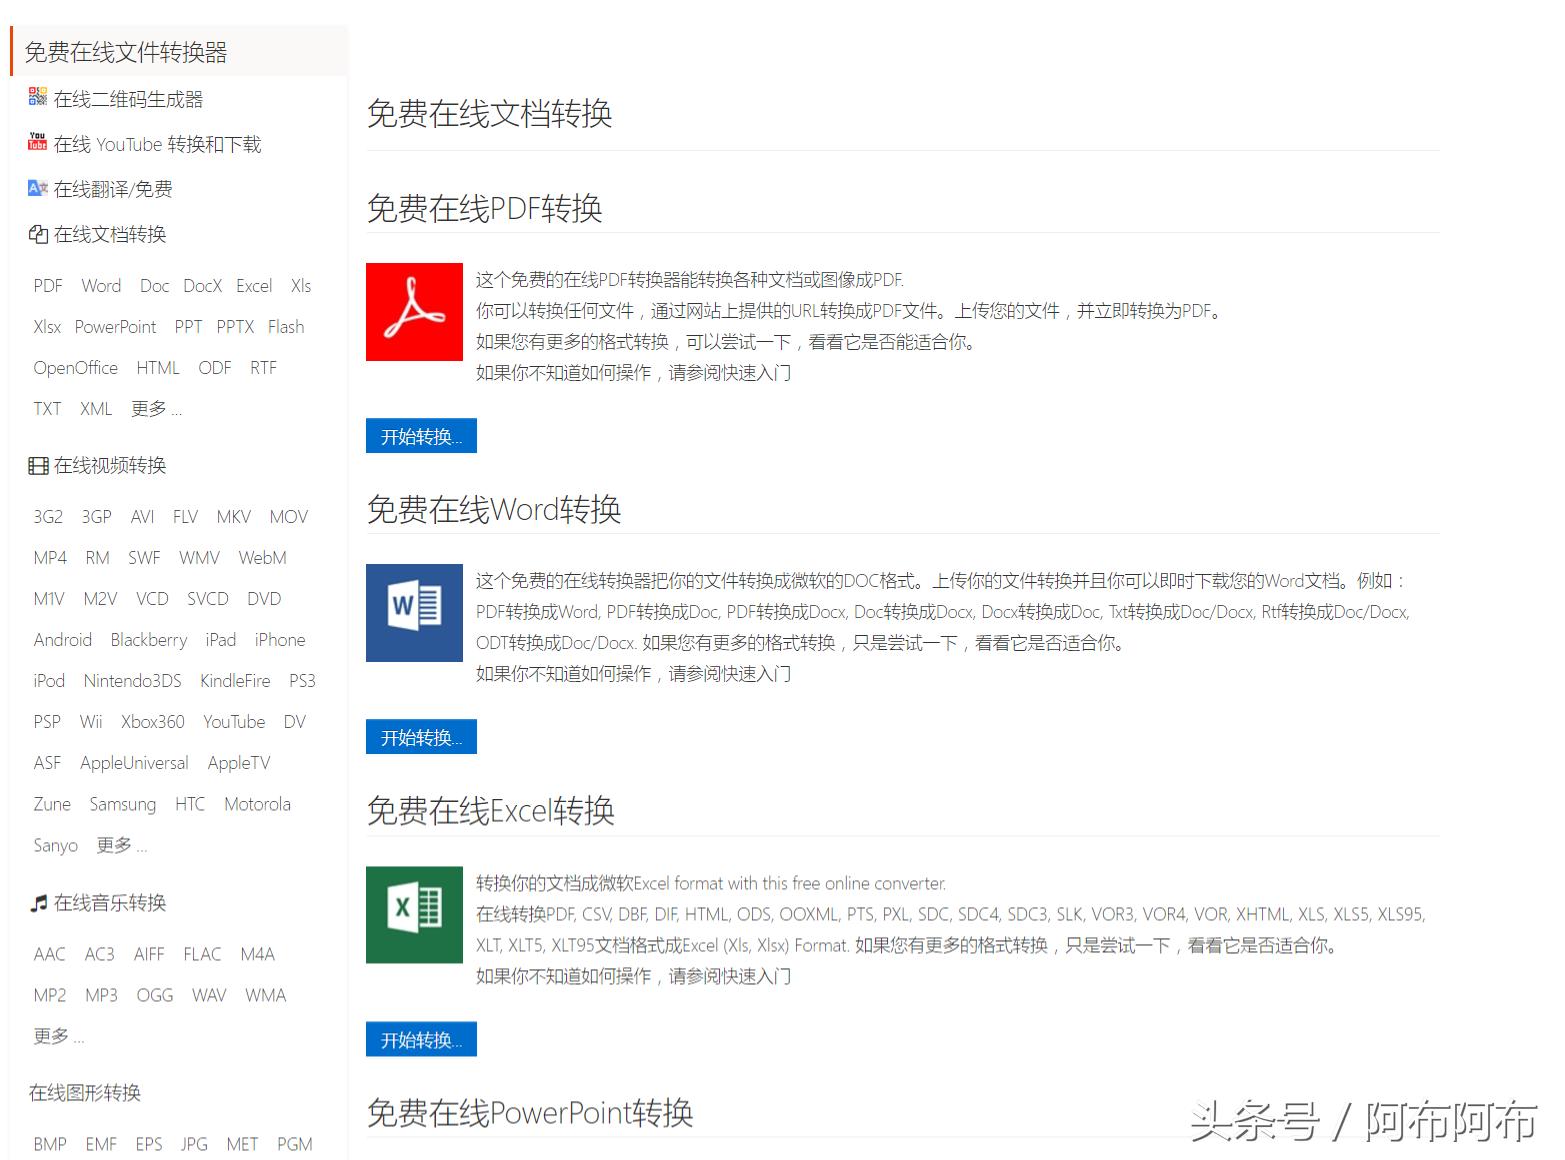This screenshot has height=1160, width=1565.
Task: Click the QR code generator icon
Action: 37,97
